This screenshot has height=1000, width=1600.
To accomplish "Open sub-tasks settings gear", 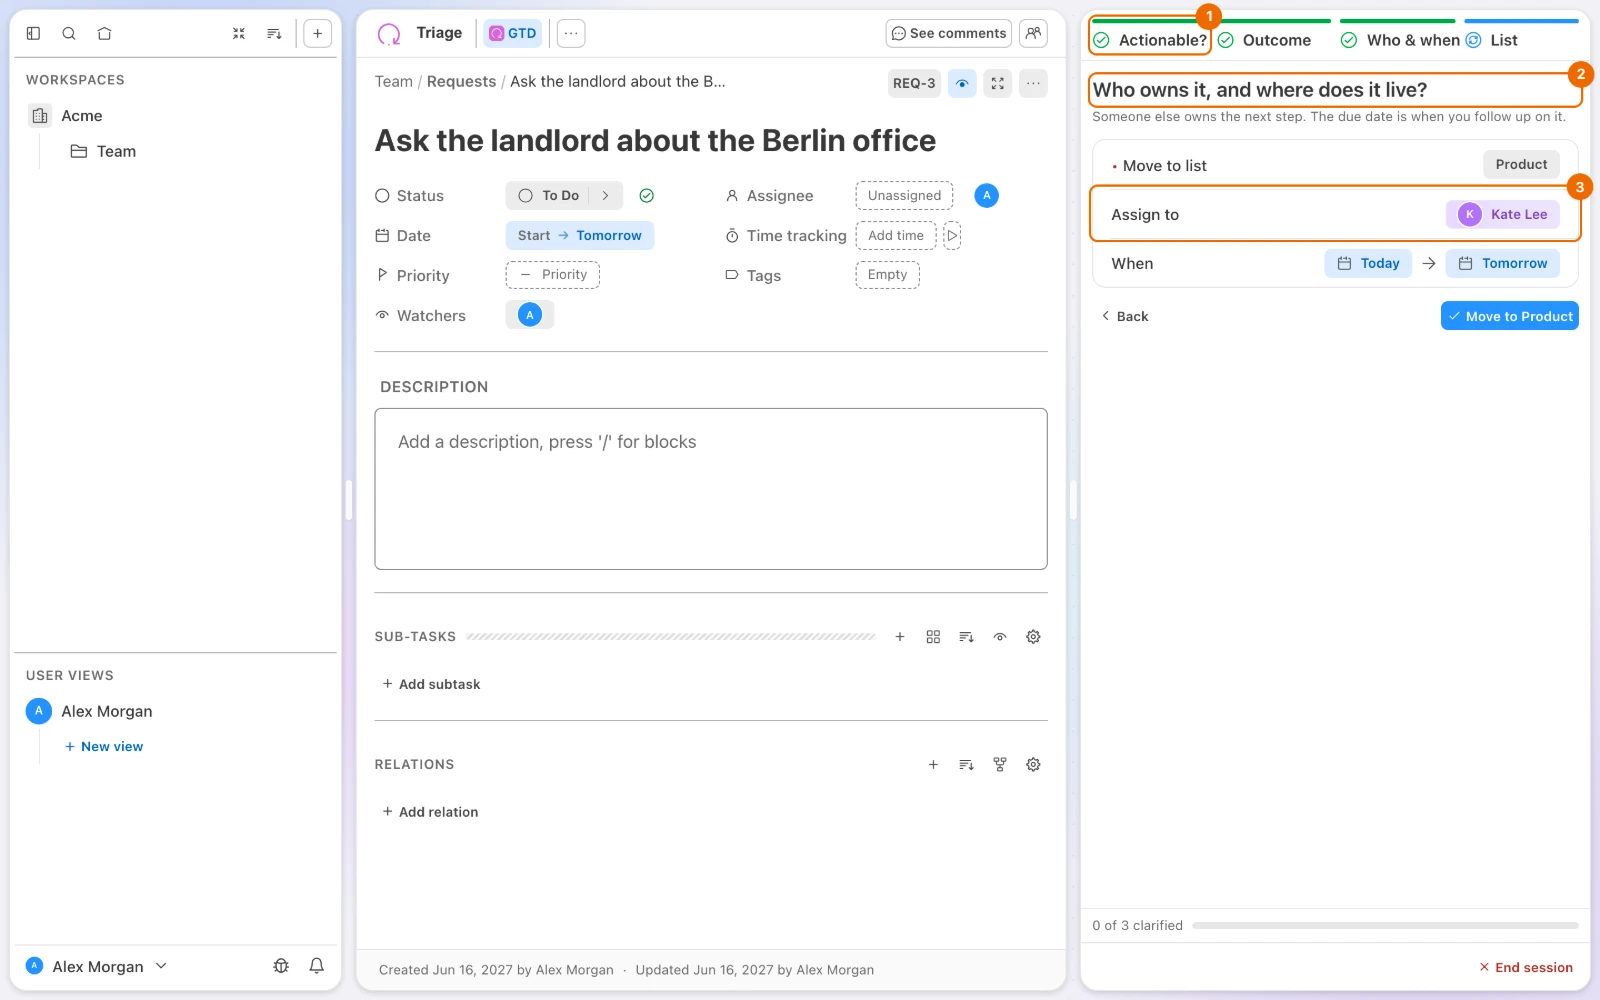I will [1033, 637].
